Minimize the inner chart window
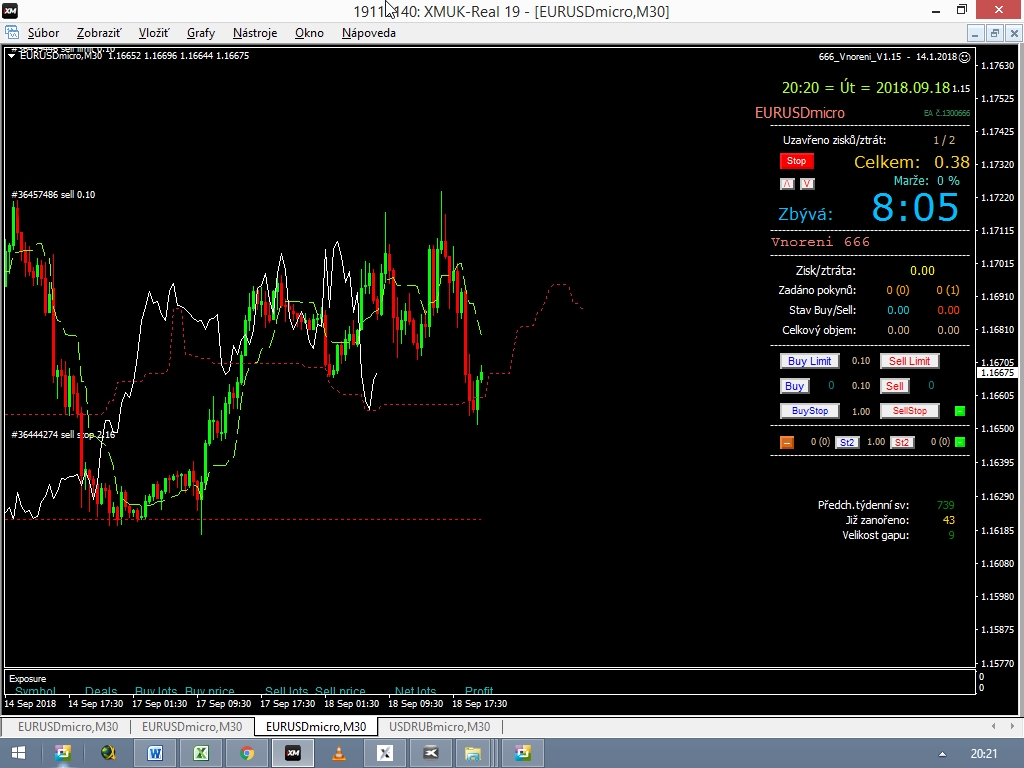Screen dimensions: 1024x768 pos(975,33)
